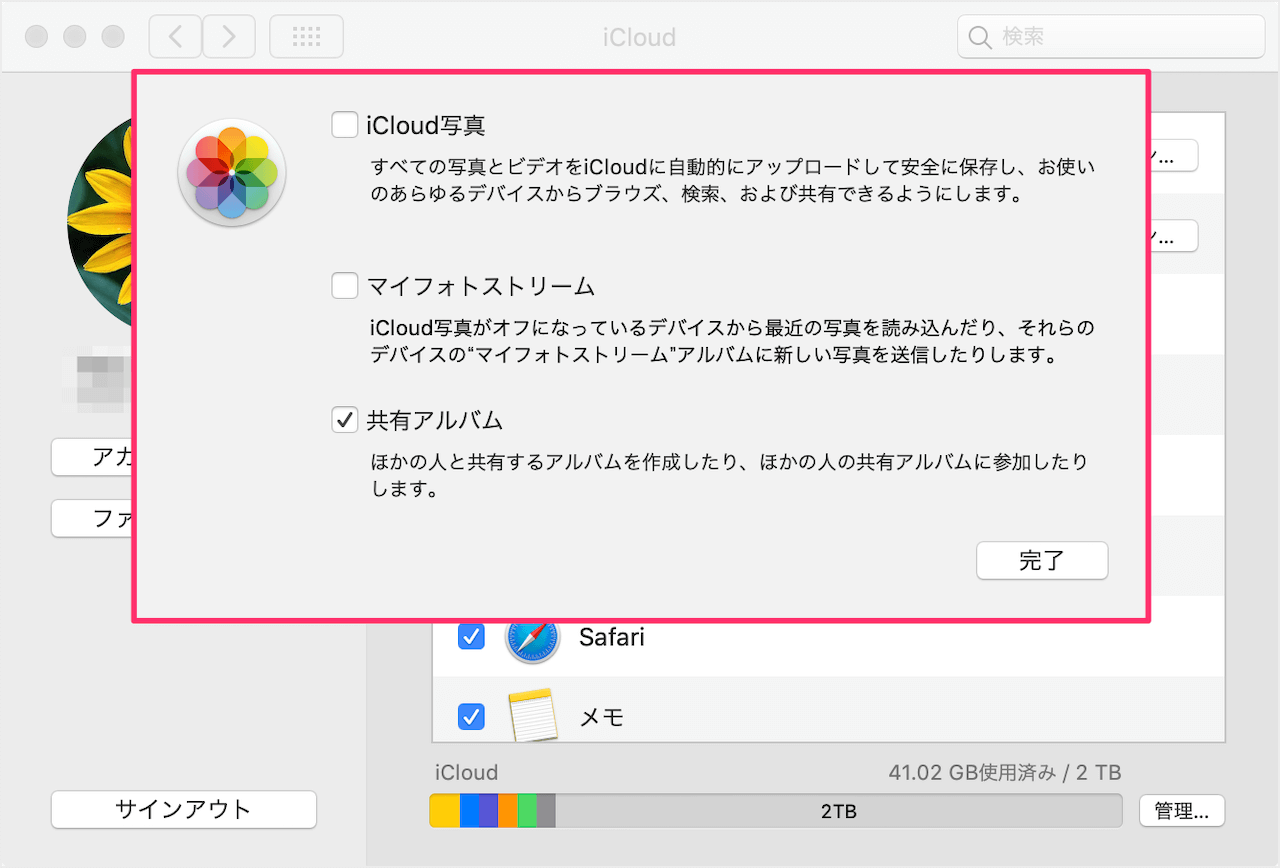Go forward using the right chevron toolbar button
This screenshot has width=1280, height=868.
coord(229,37)
